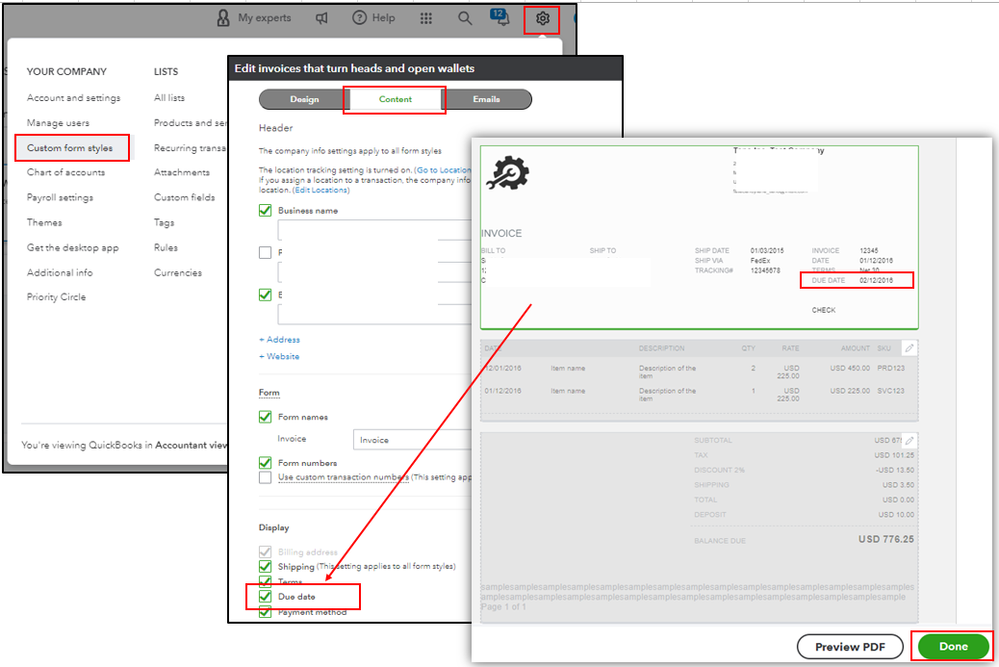999x667 pixels.
Task: Click pencil edit icon on table header
Action: point(909,348)
